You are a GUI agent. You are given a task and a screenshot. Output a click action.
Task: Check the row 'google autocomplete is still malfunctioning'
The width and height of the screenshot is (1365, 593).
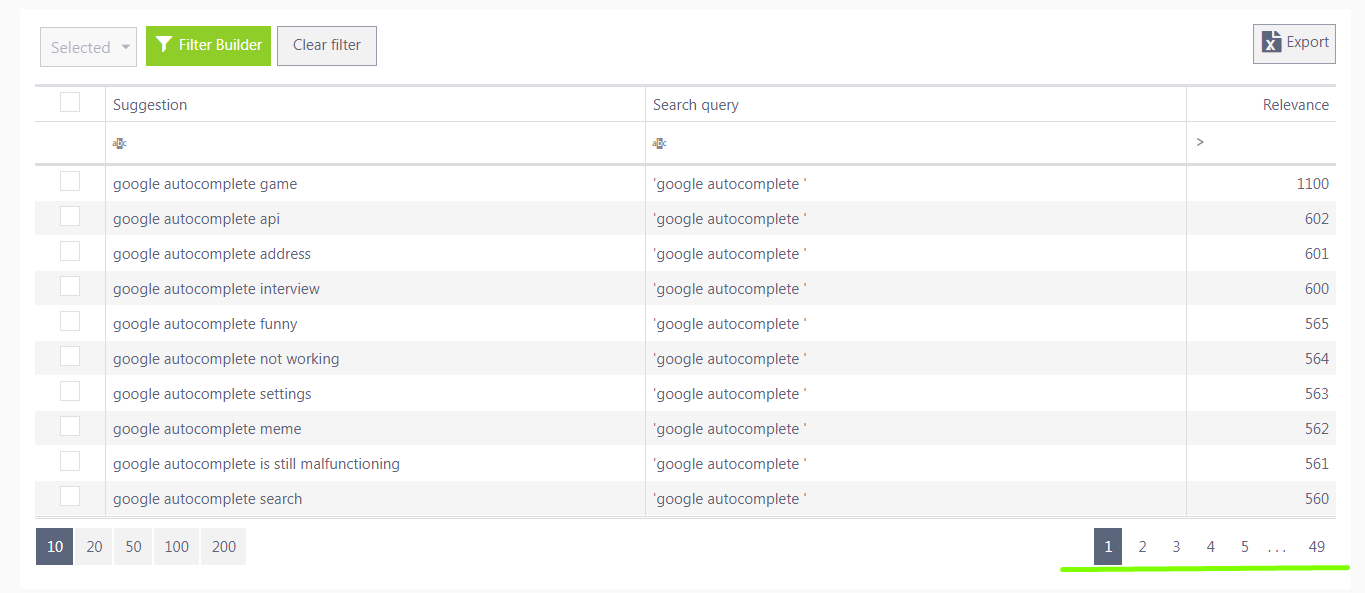click(x=70, y=461)
